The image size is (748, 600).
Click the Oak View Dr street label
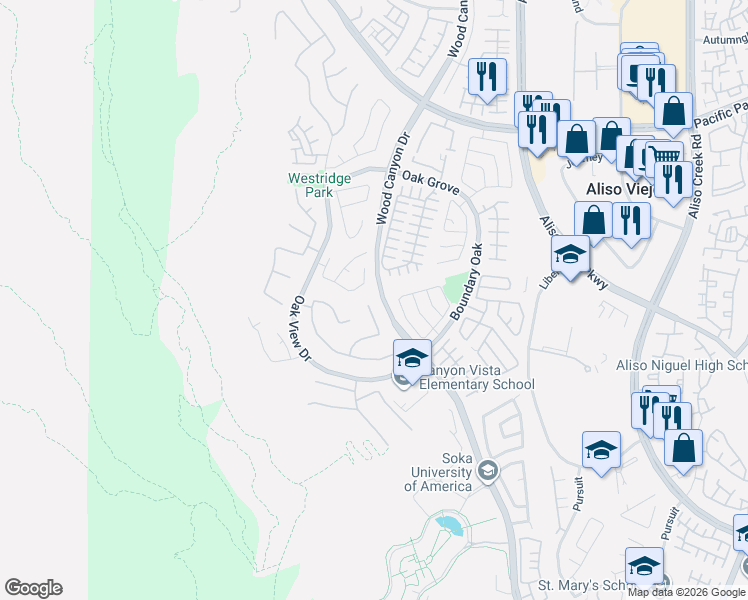(x=301, y=328)
